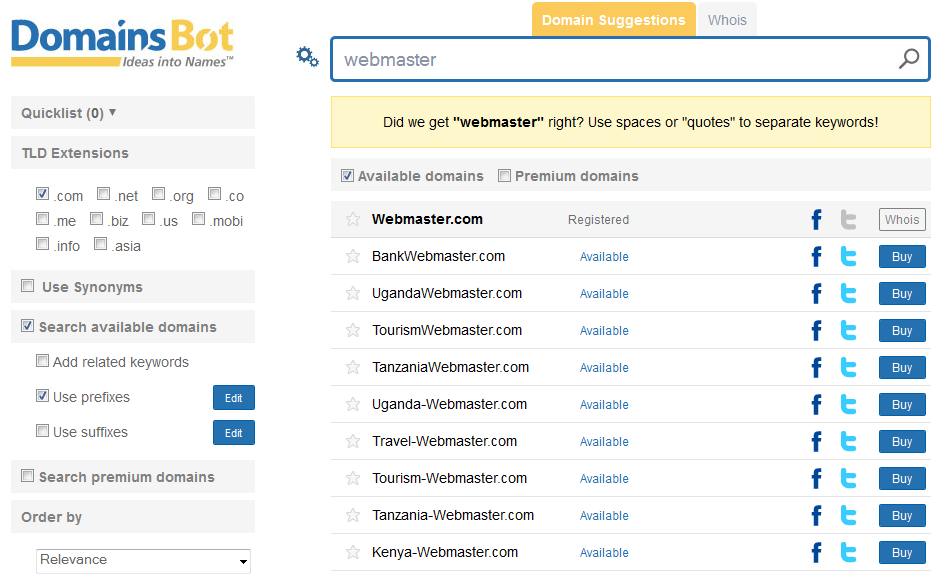Check Use suffixes option
This screenshot has height=577, width=937.
42,431
